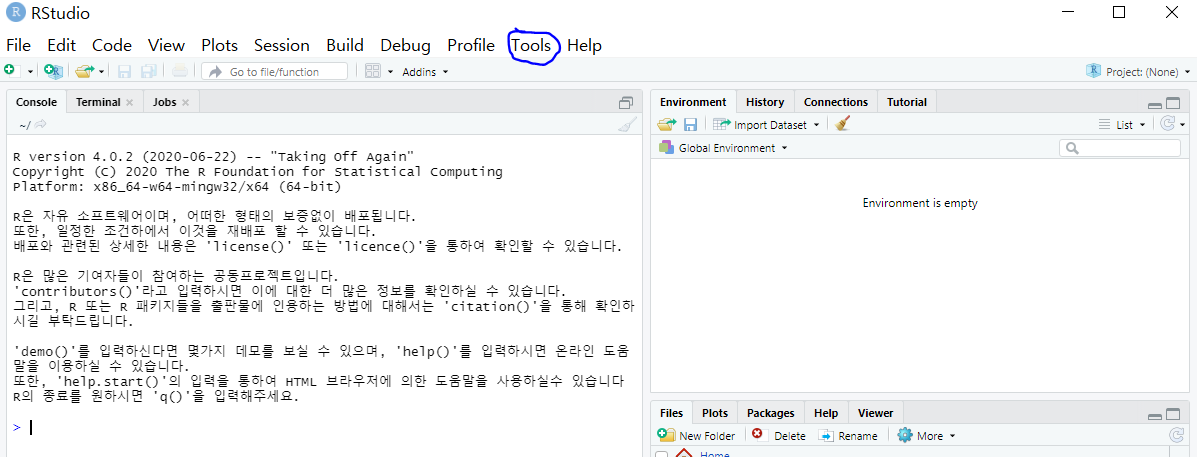
Task: Switch to the History tab
Action: click(x=765, y=101)
